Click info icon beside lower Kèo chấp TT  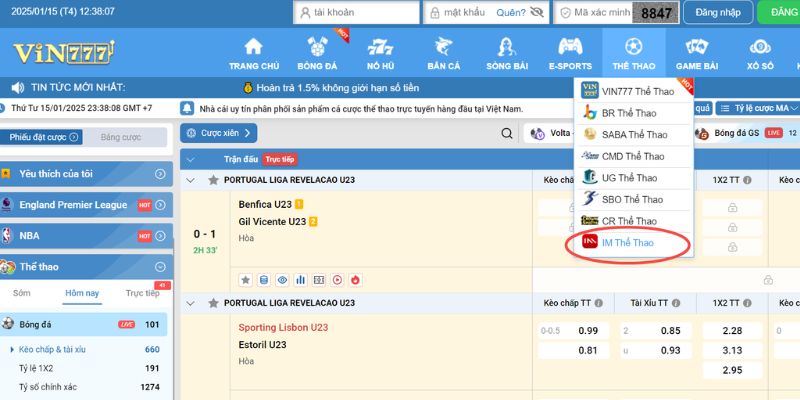[x=598, y=303]
